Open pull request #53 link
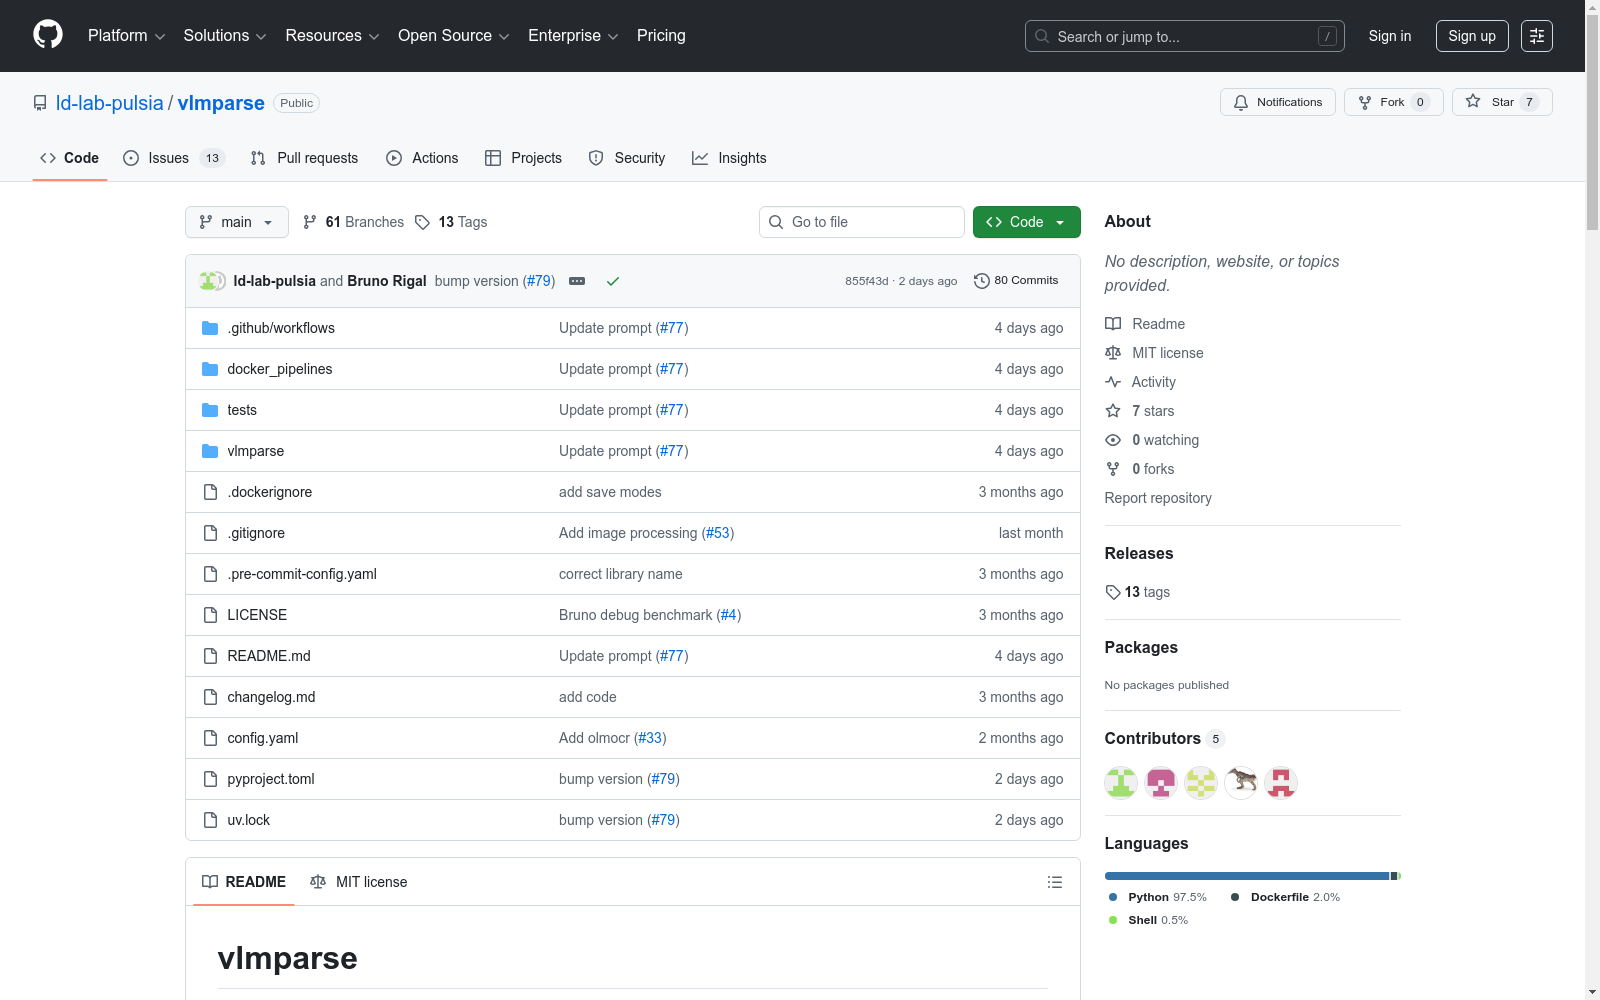The width and height of the screenshot is (1600, 1000). (x=718, y=533)
